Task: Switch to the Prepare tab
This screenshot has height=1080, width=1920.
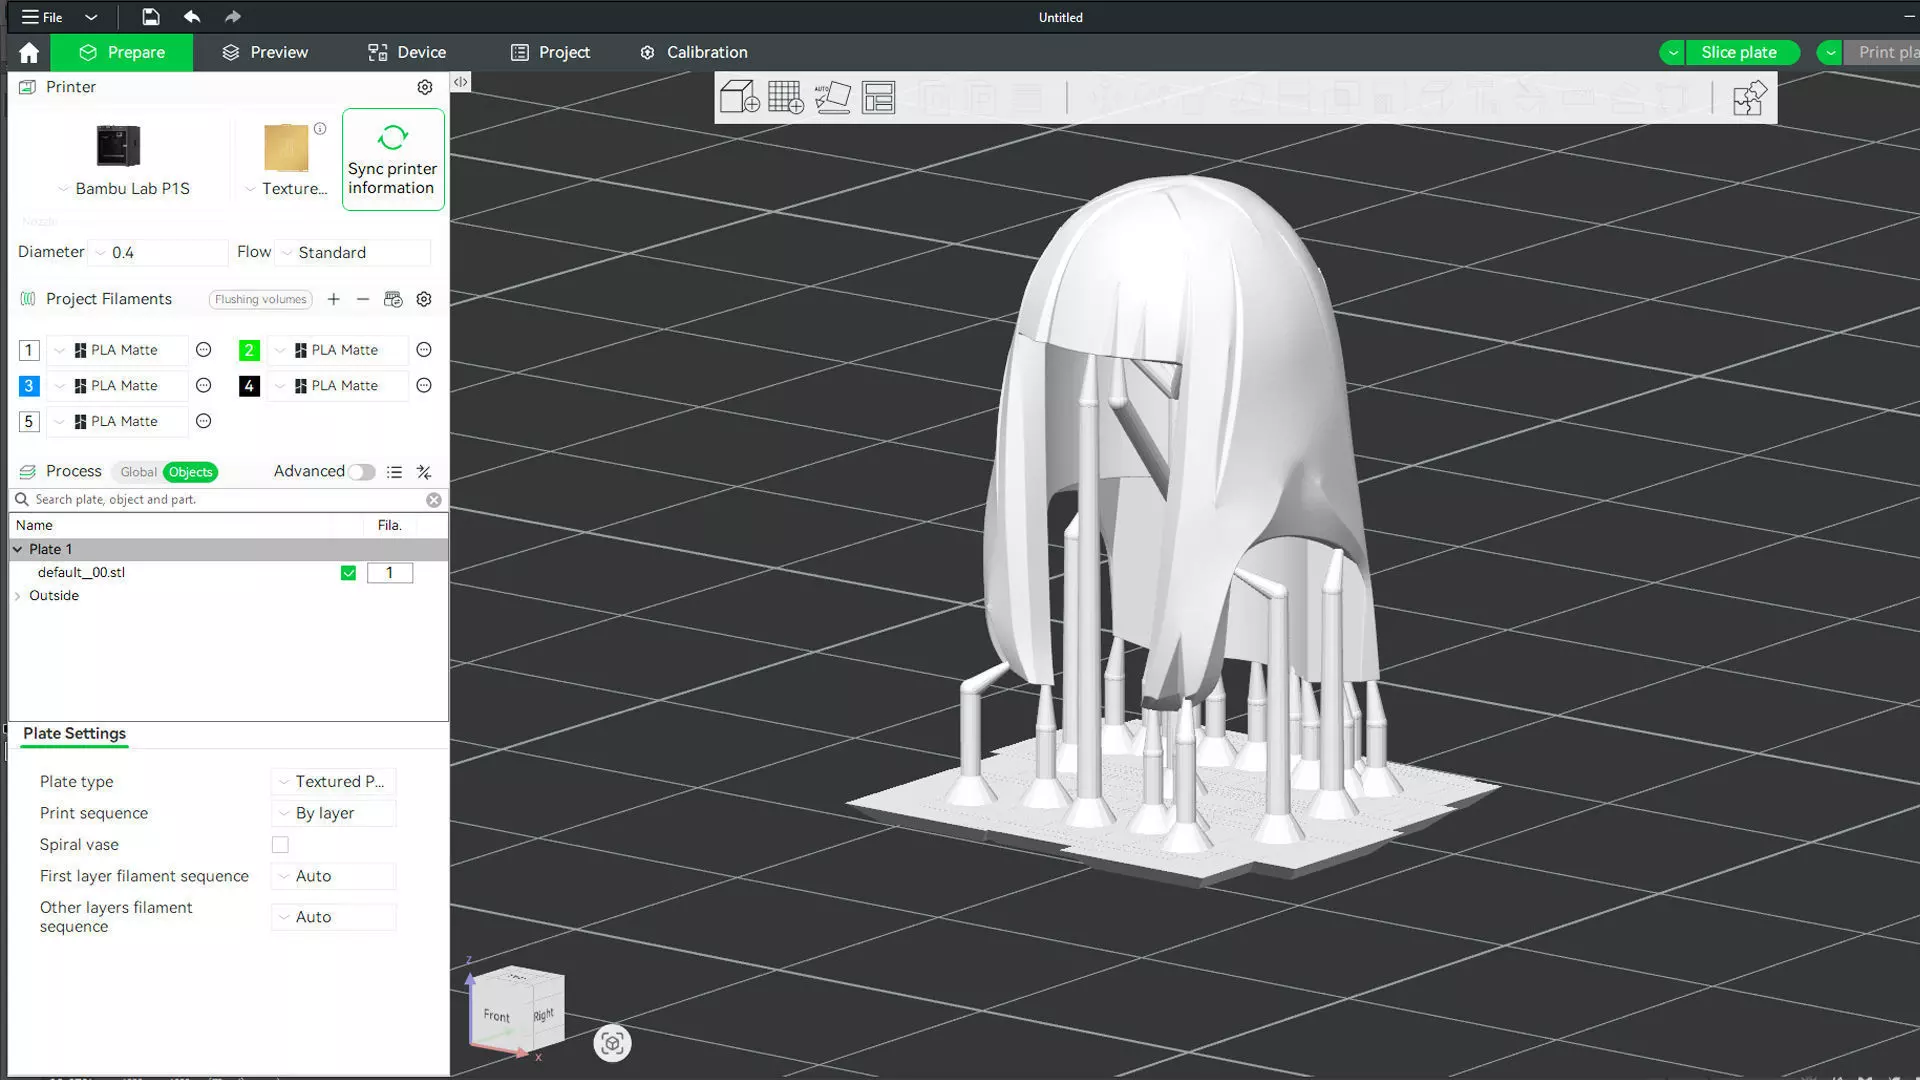Action: coord(121,53)
